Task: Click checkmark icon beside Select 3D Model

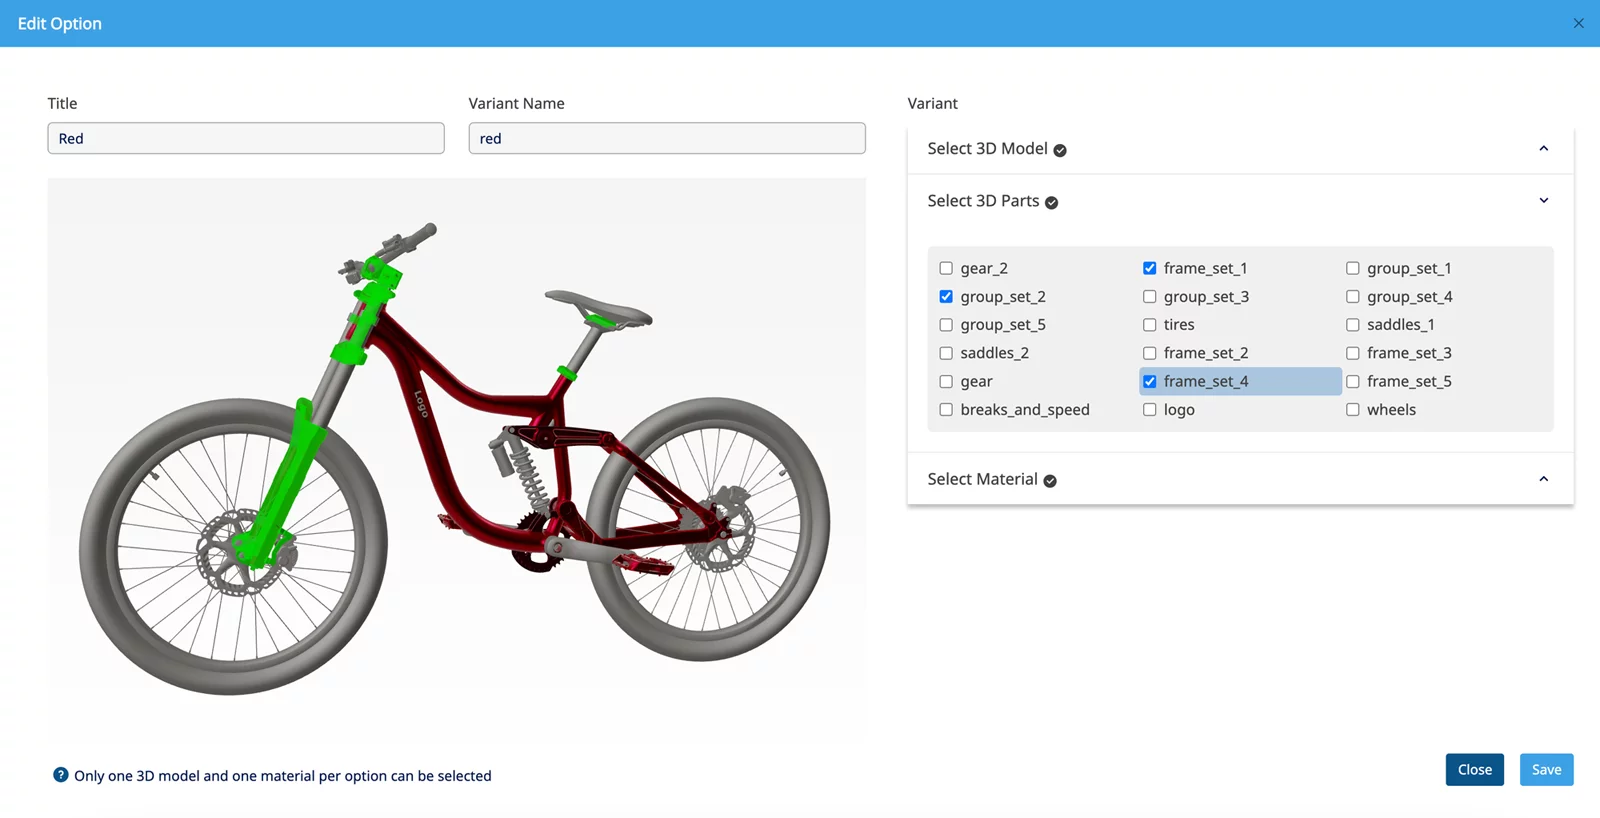Action: (x=1060, y=150)
